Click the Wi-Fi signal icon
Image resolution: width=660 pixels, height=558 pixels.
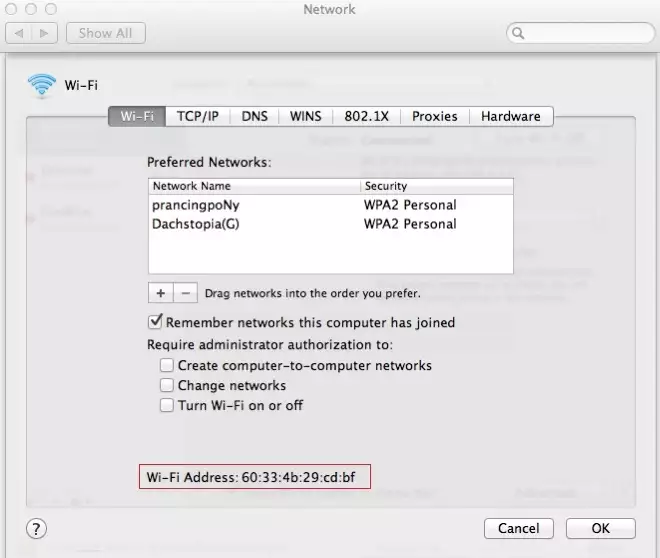42,86
